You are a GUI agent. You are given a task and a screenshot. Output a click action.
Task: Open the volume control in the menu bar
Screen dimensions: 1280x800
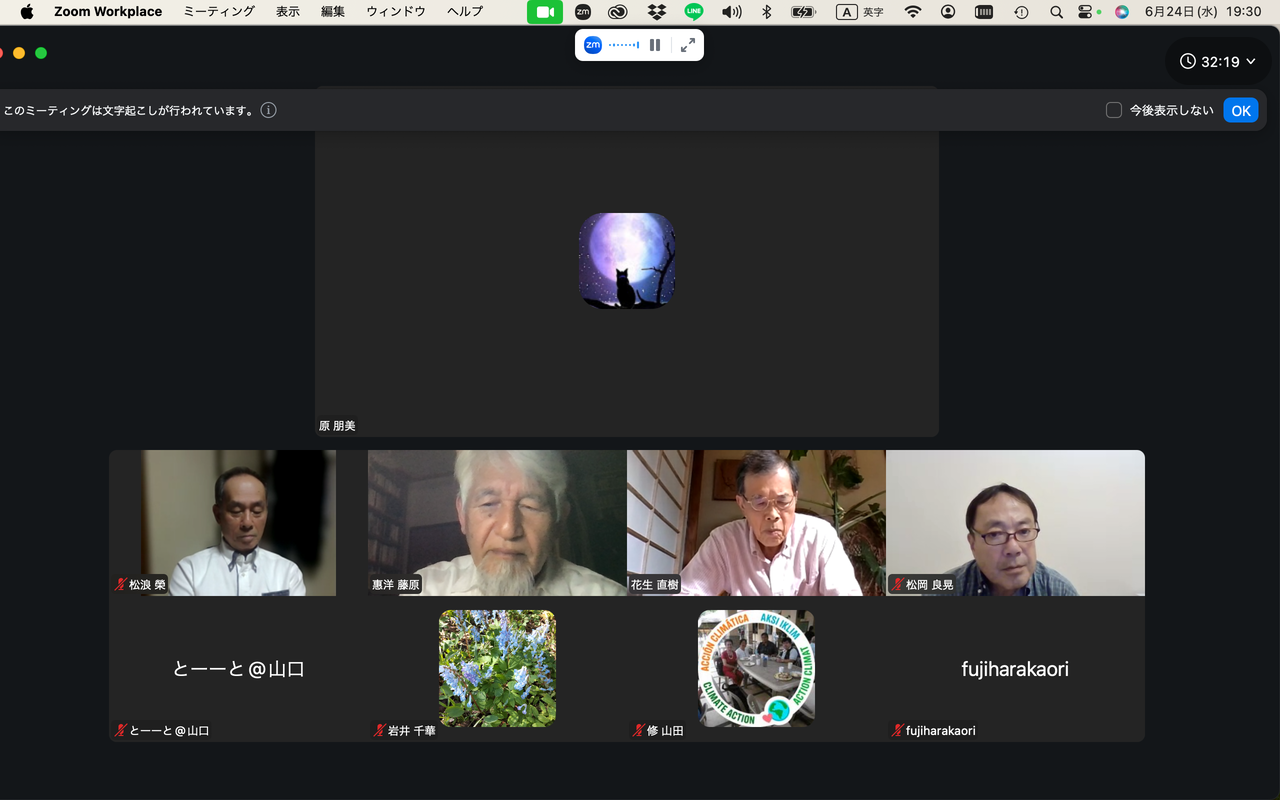[732, 12]
